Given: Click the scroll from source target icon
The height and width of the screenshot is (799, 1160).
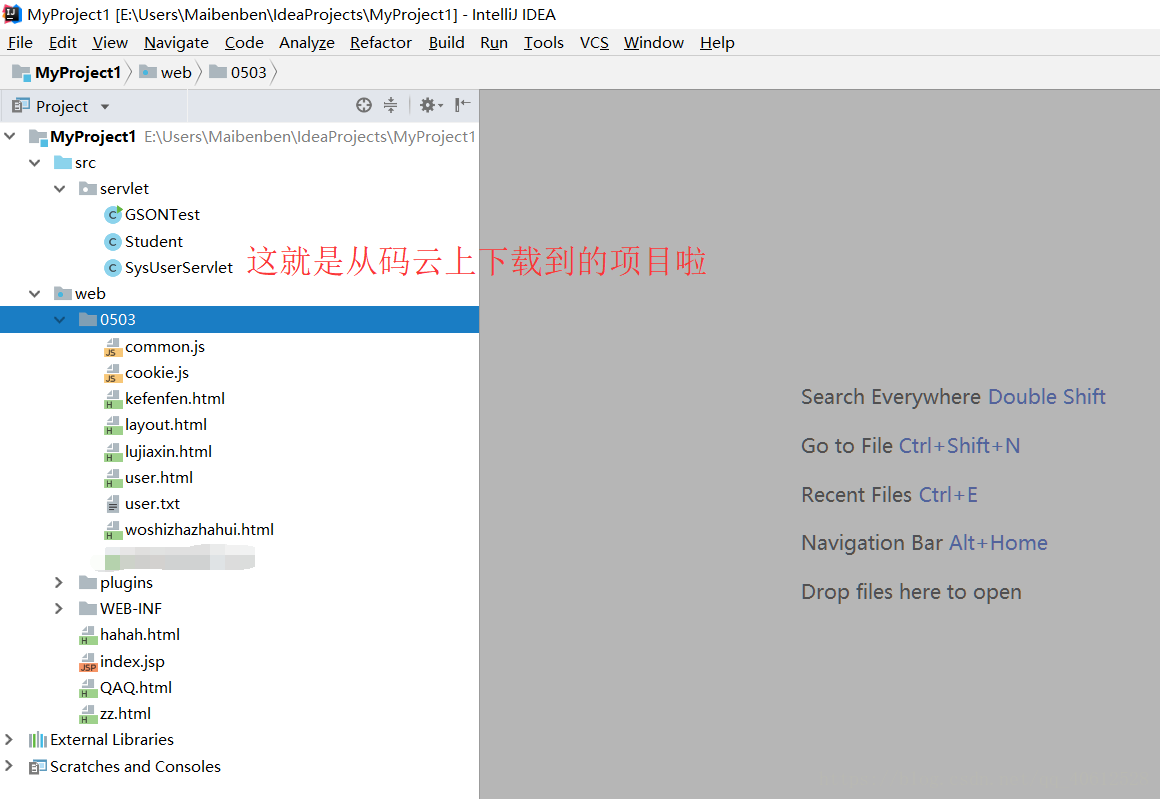Looking at the screenshot, I should pos(363,106).
